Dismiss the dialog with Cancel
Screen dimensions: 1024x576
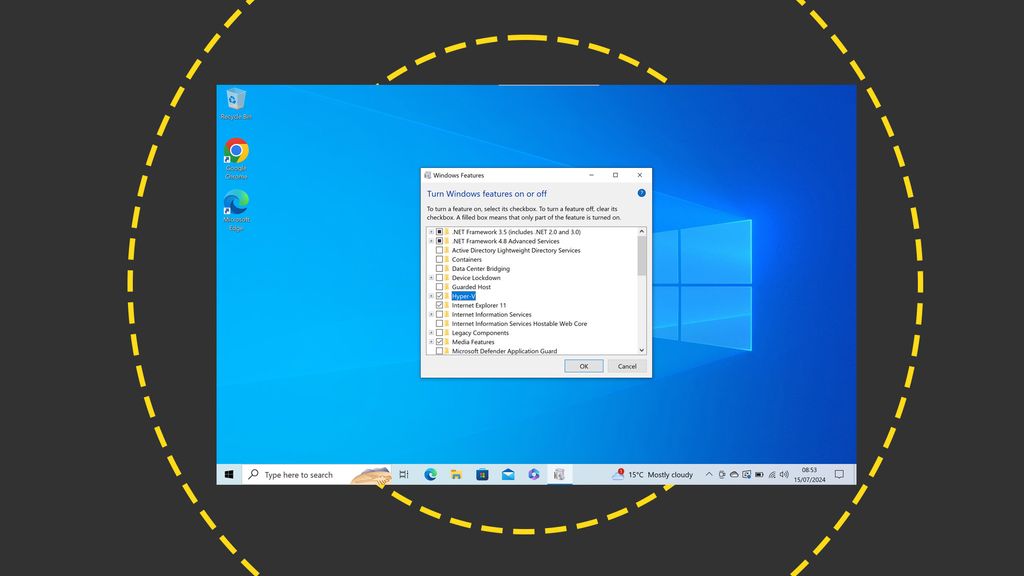(x=627, y=366)
